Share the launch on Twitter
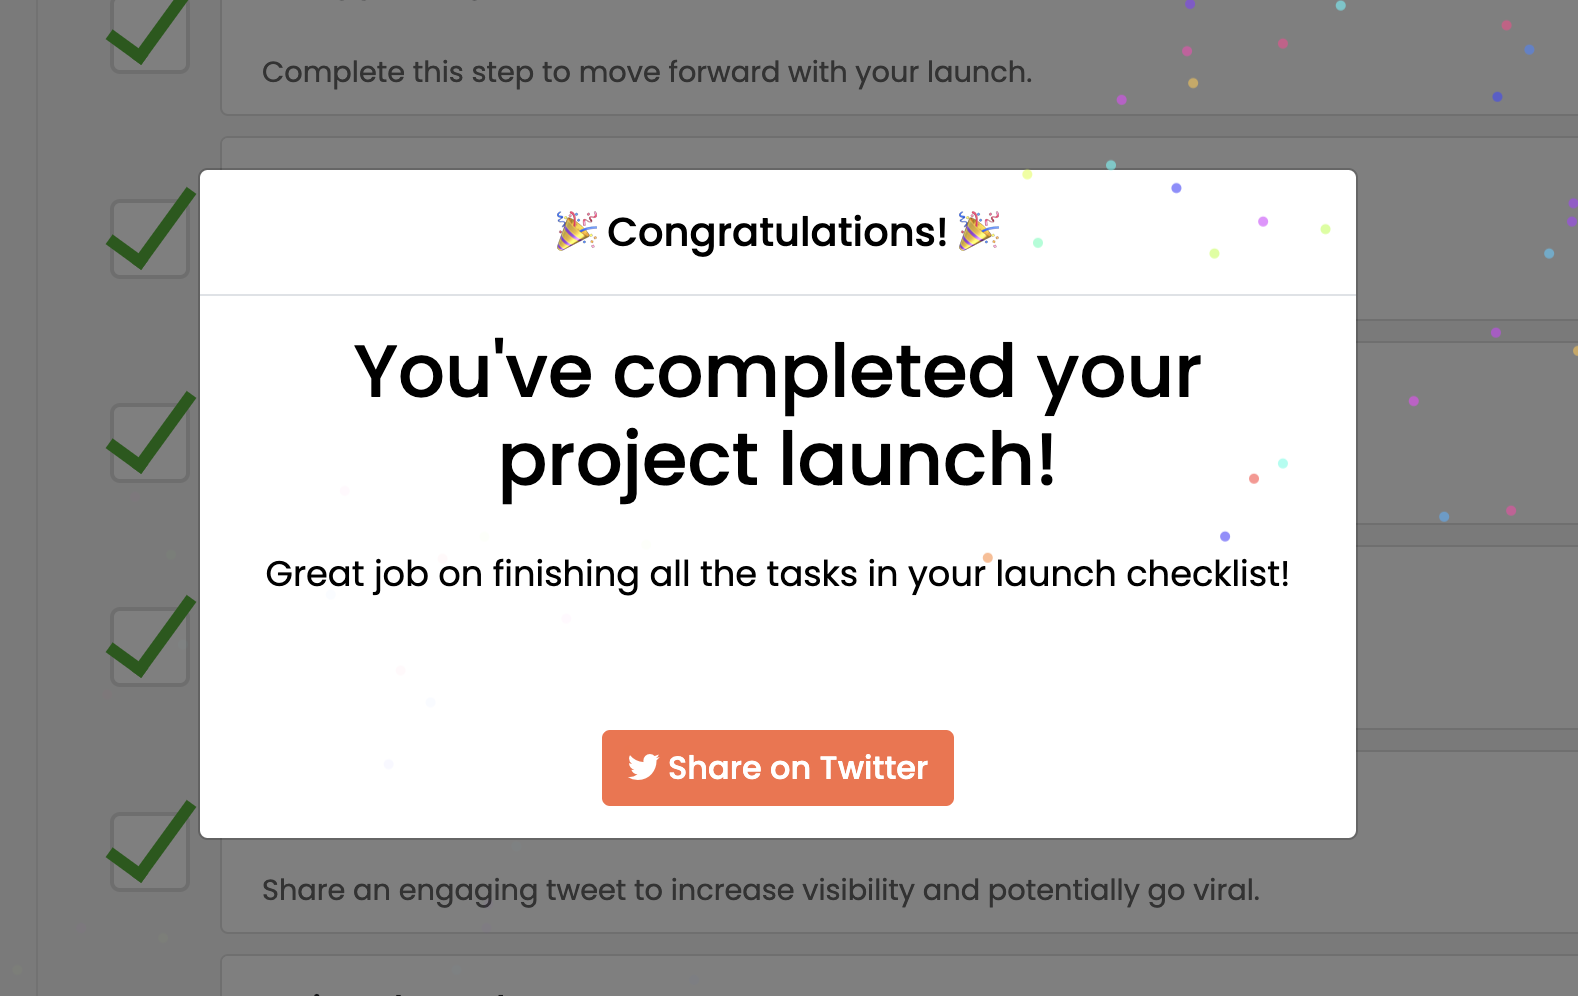The image size is (1578, 996). click(778, 768)
